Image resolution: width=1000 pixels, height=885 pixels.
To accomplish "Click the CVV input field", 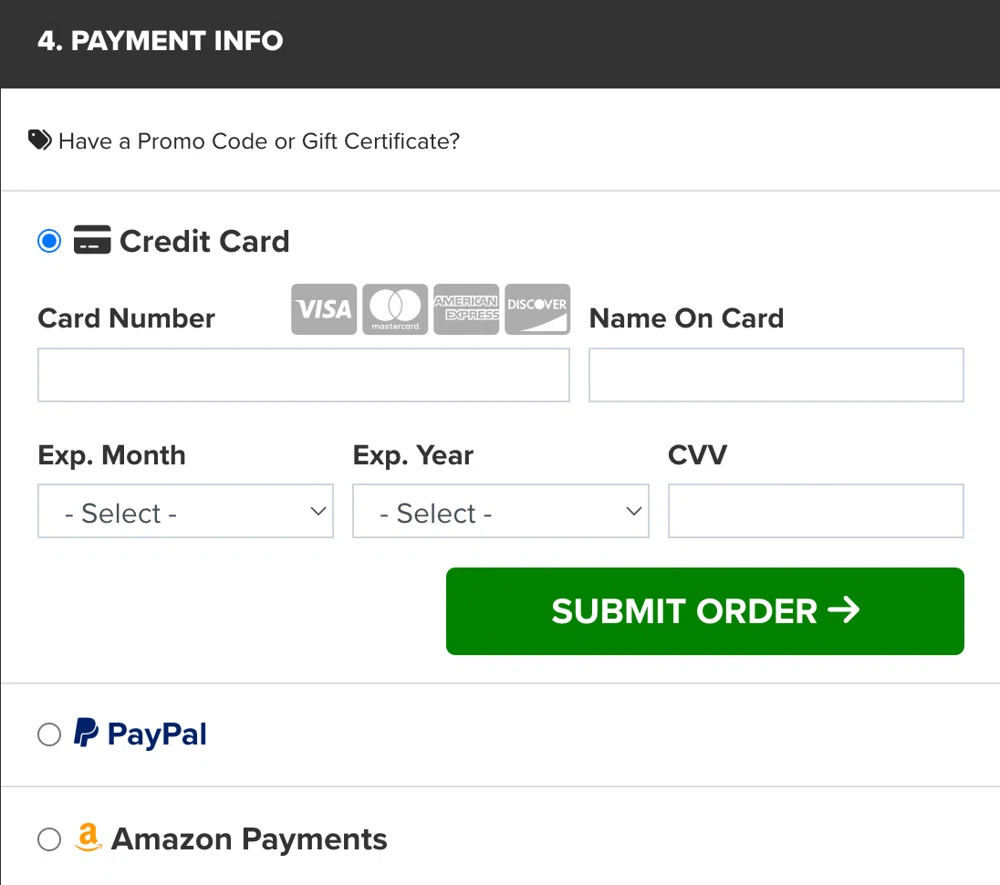I will coord(815,511).
